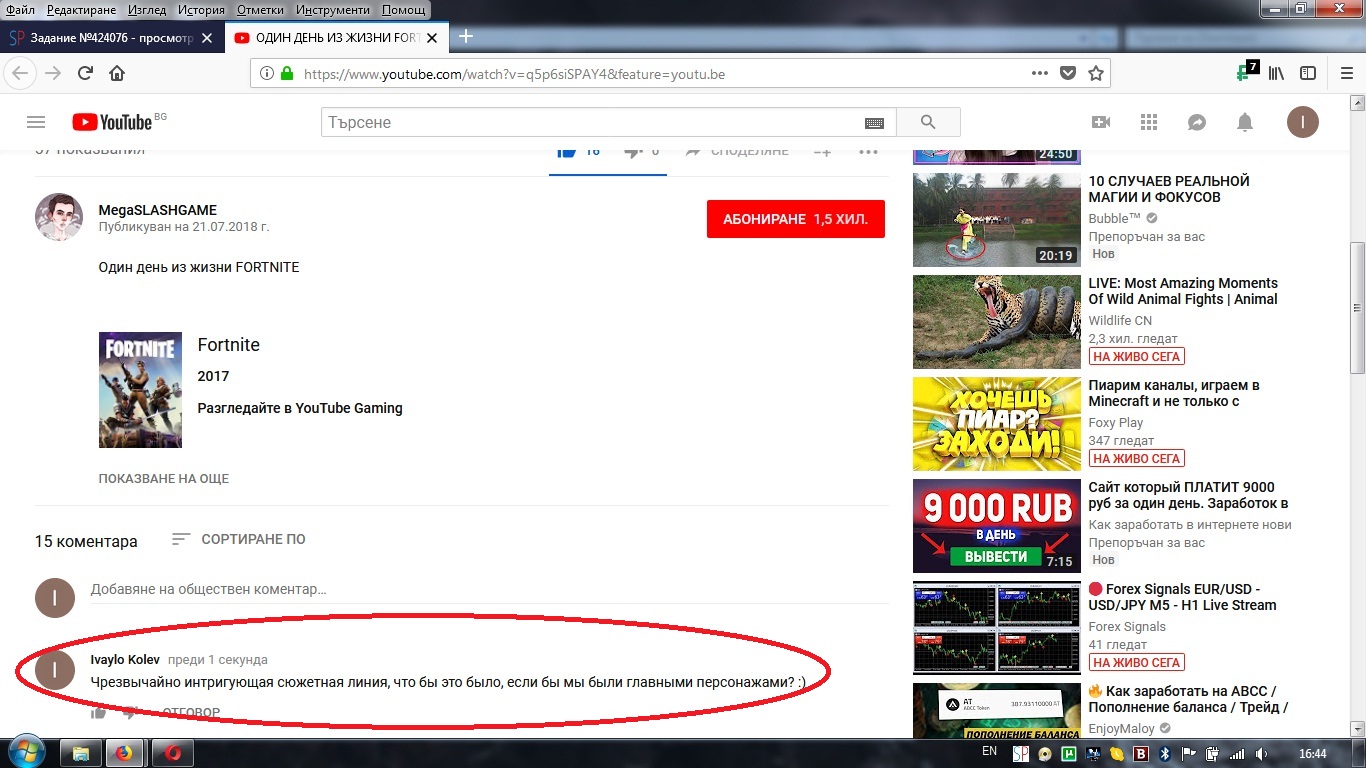Image resolution: width=1366 pixels, height=768 pixels.
Task: Open the upload video camera icon
Action: tap(1101, 122)
